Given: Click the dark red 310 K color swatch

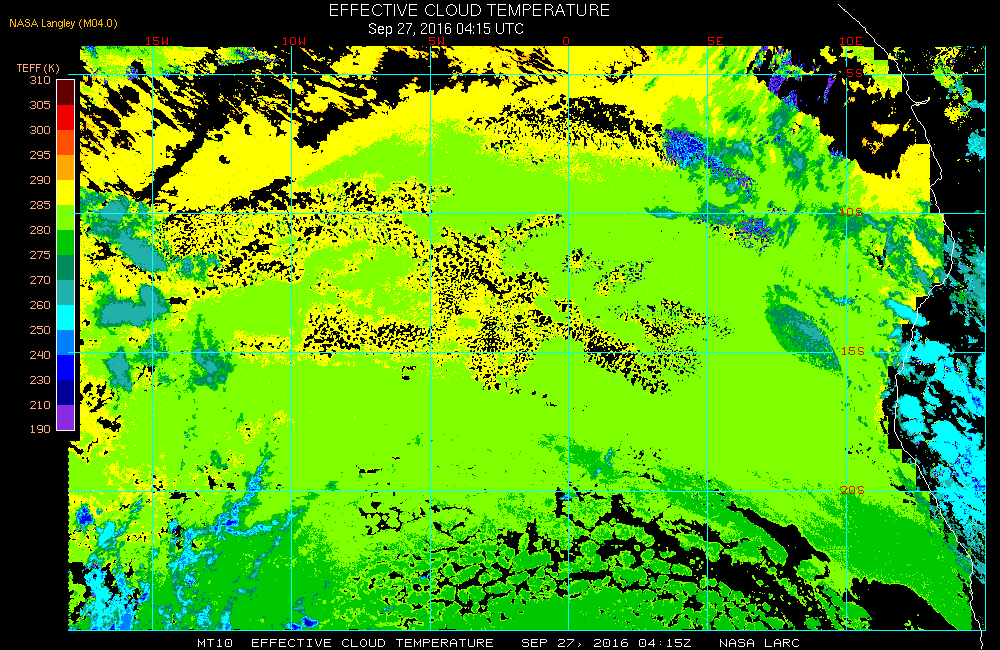Looking at the screenshot, I should (66, 92).
